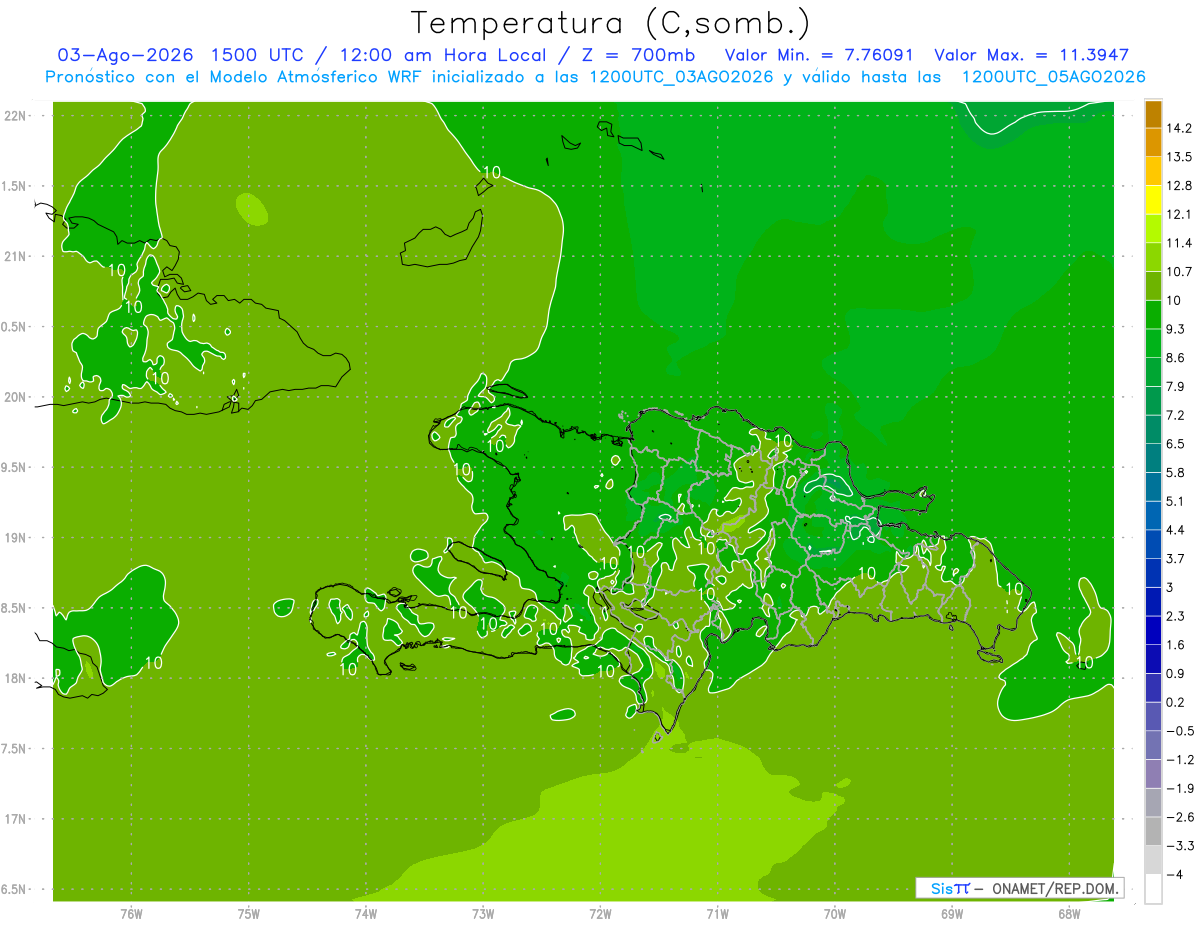The width and height of the screenshot is (1200, 927).
Task: Click the '72W' longitude axis label
Action: pos(600,914)
